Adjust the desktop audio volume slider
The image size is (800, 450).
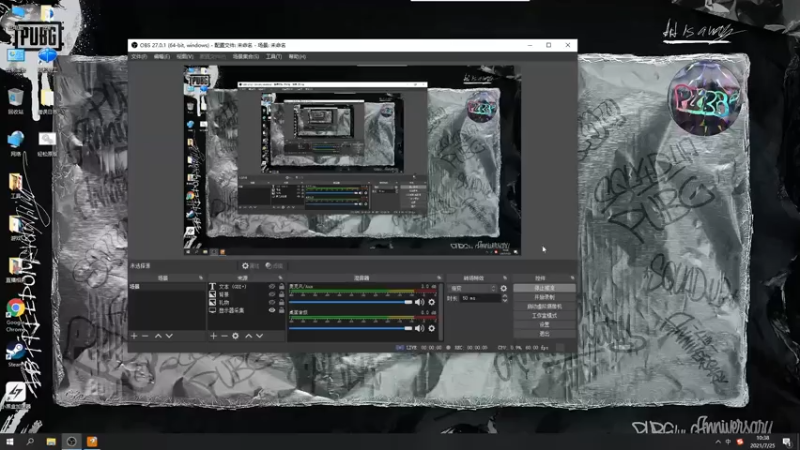coord(351,328)
